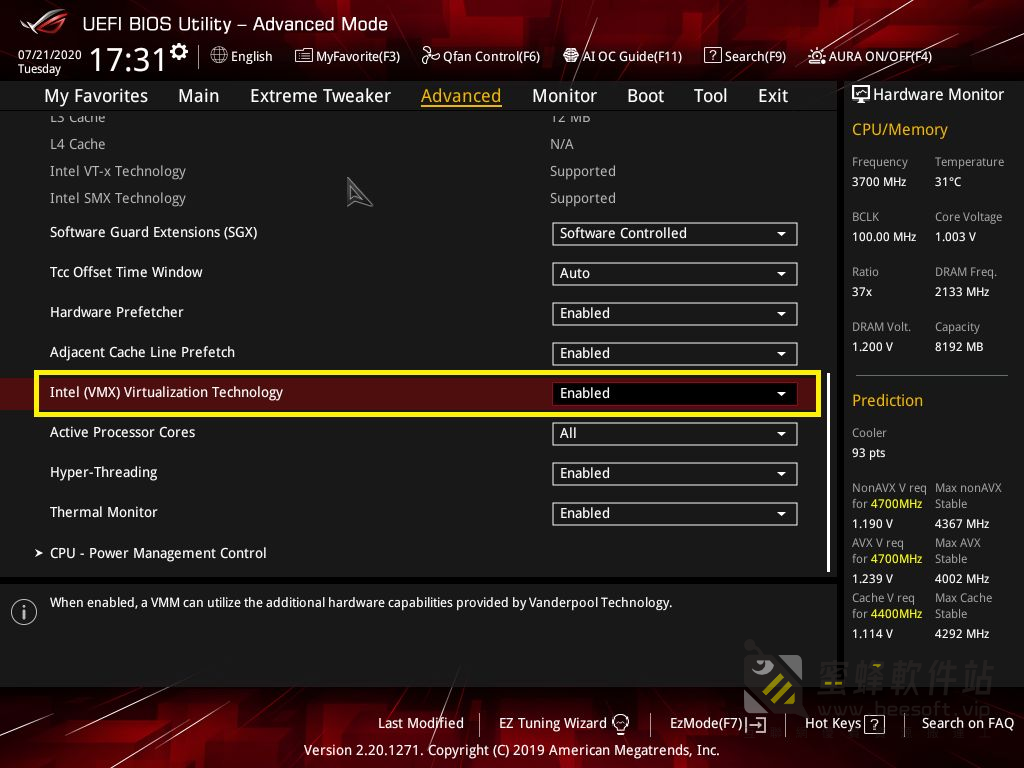This screenshot has height=768, width=1024.
Task: Click the AURA light icon
Action: pyautogui.click(x=816, y=56)
